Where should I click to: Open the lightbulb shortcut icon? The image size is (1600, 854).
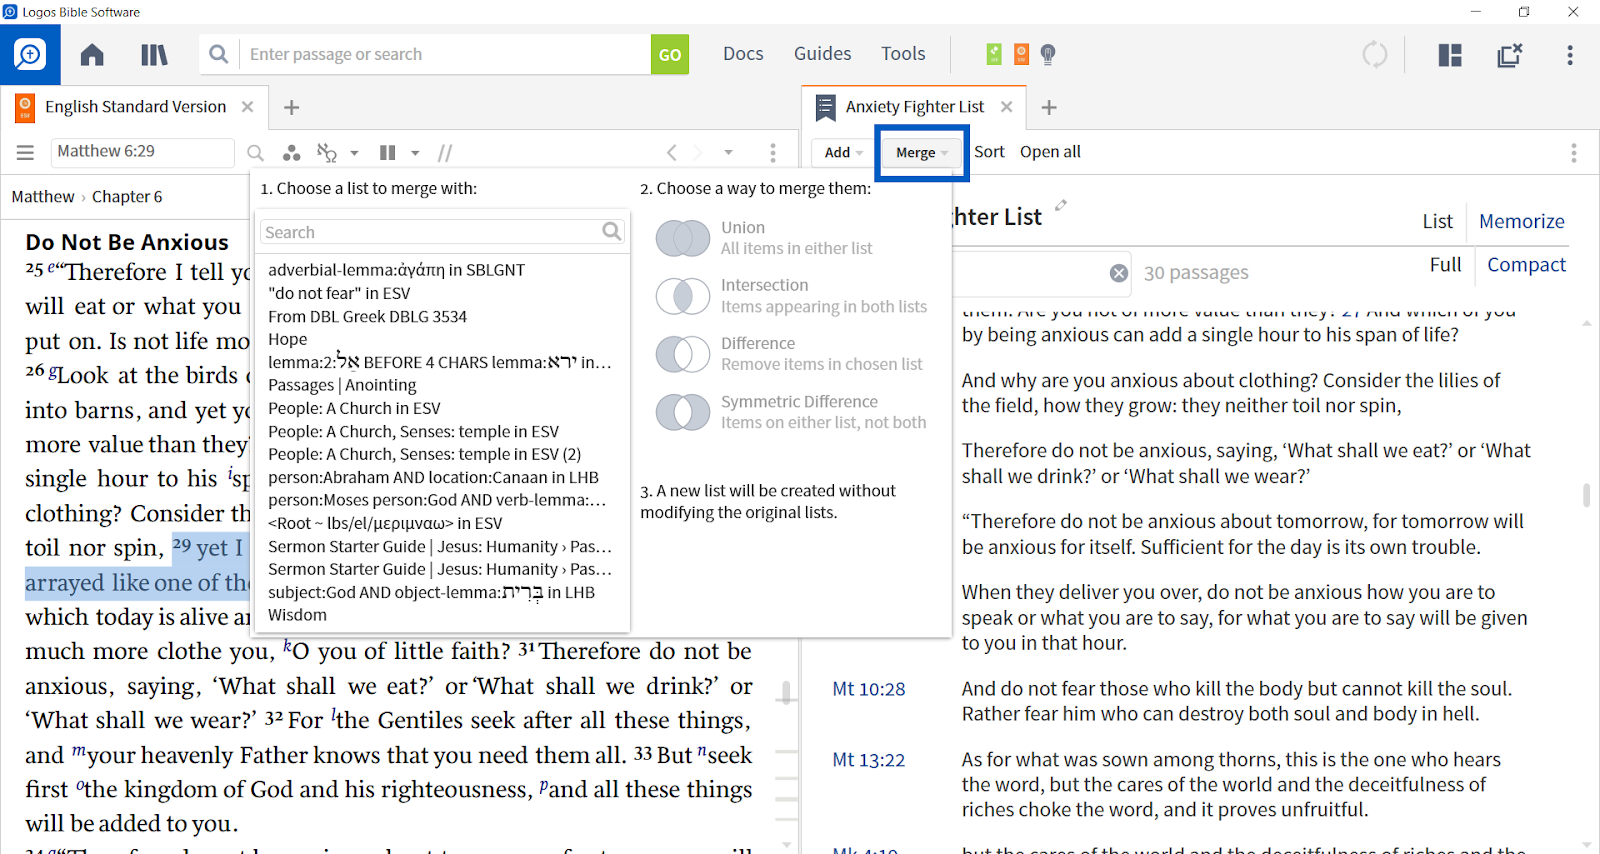tap(1048, 54)
